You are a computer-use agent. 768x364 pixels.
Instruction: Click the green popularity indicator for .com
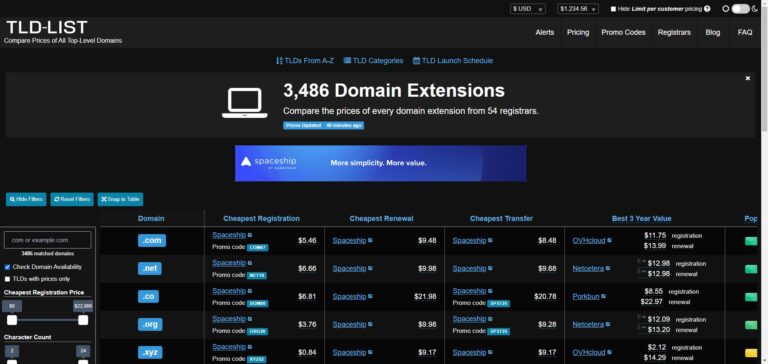pyautogui.click(x=751, y=241)
